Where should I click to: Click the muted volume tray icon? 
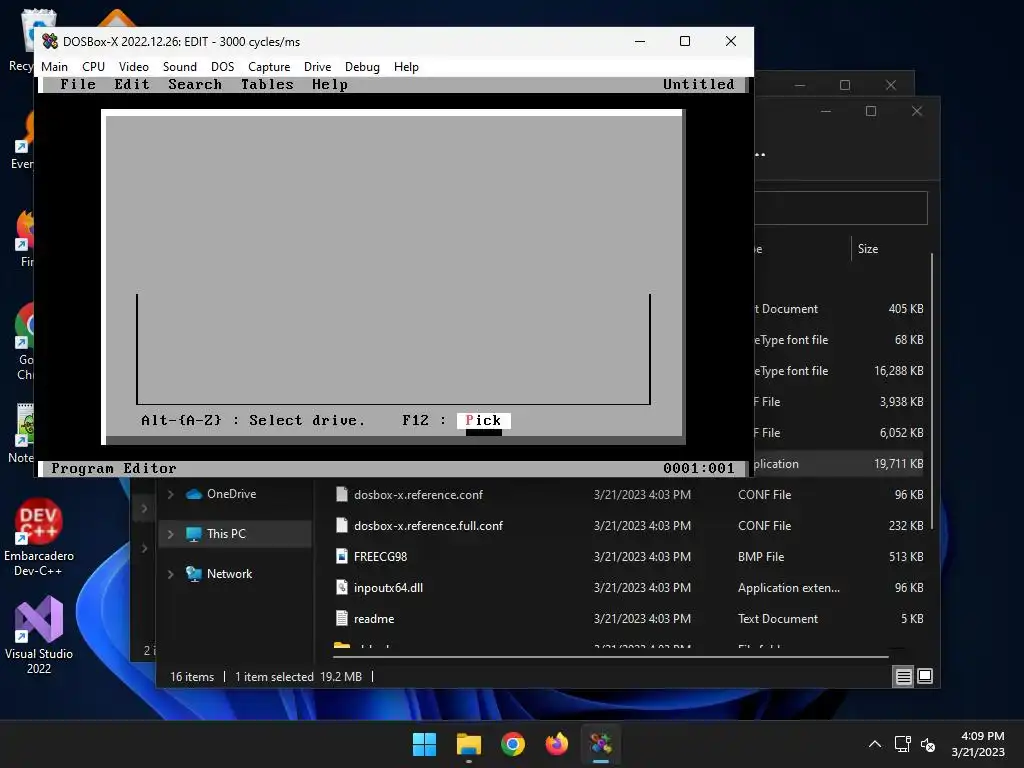[x=927, y=744]
